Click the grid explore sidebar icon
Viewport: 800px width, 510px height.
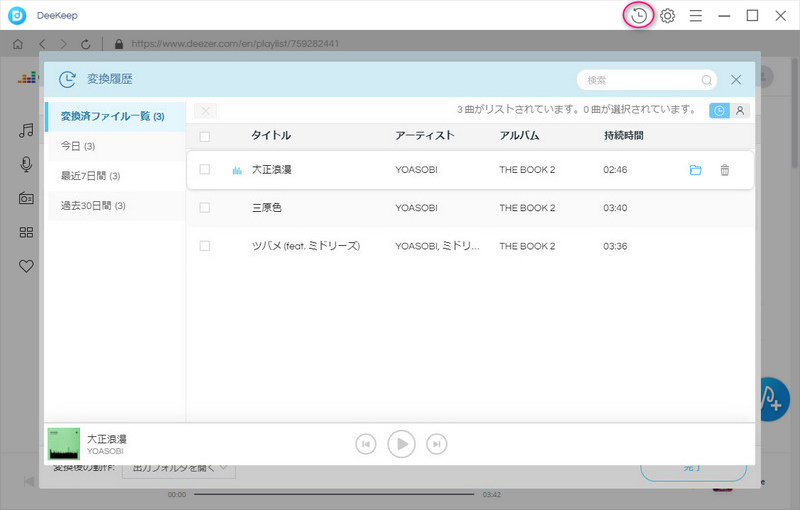[26, 232]
